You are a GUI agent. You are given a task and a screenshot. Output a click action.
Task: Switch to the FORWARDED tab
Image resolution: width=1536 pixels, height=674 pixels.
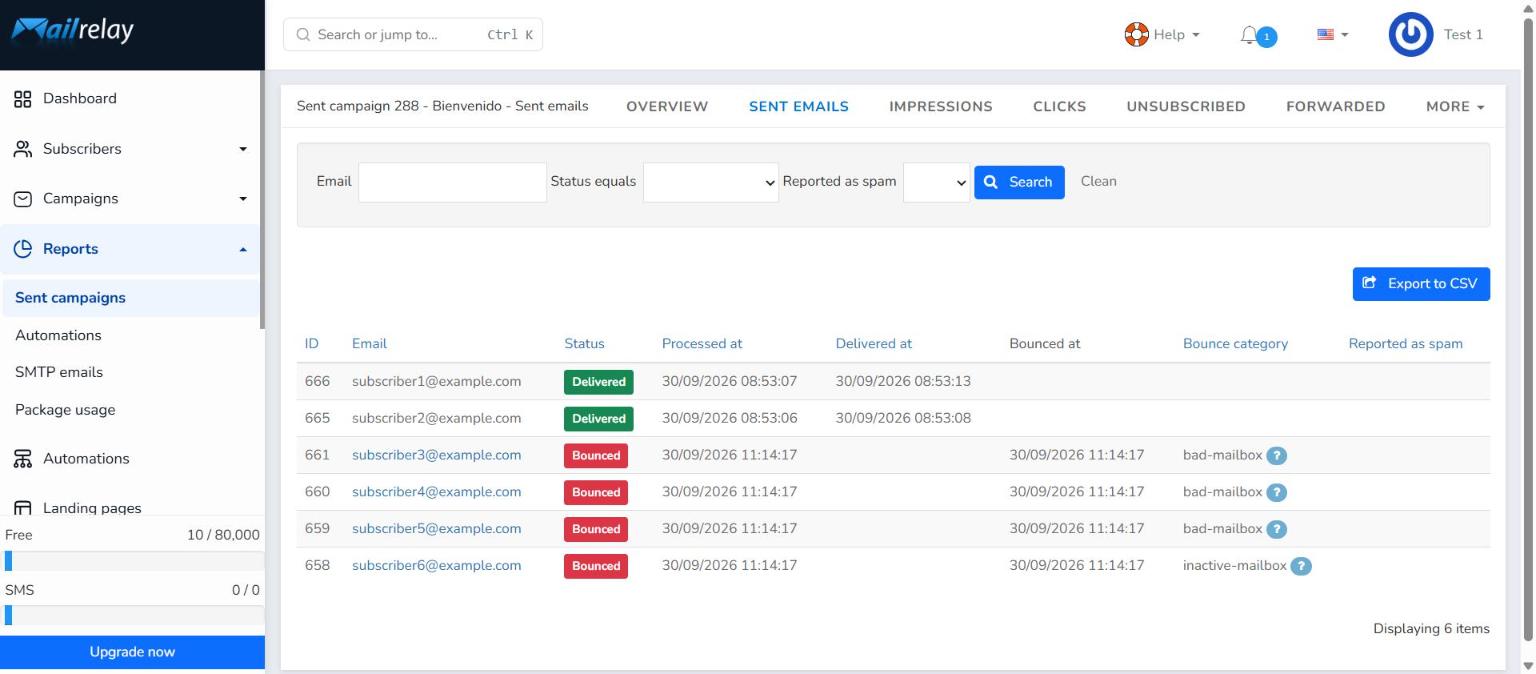[x=1336, y=107]
